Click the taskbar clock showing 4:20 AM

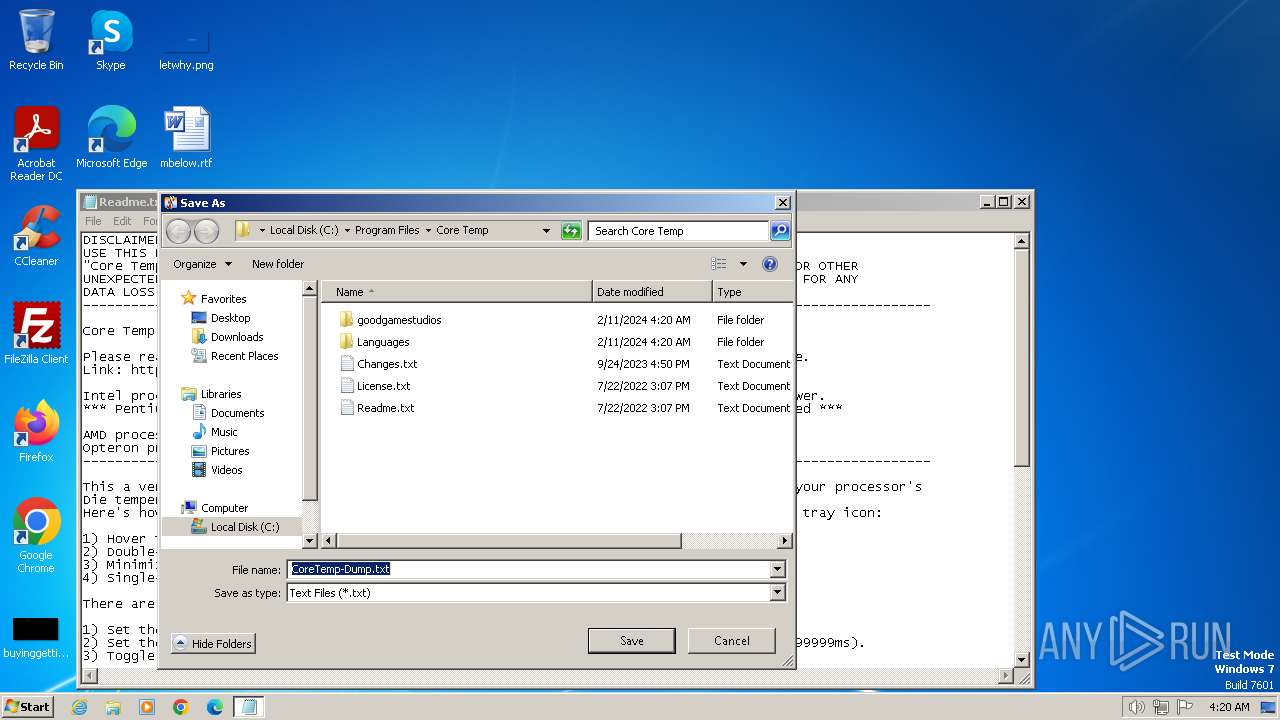(x=1229, y=707)
